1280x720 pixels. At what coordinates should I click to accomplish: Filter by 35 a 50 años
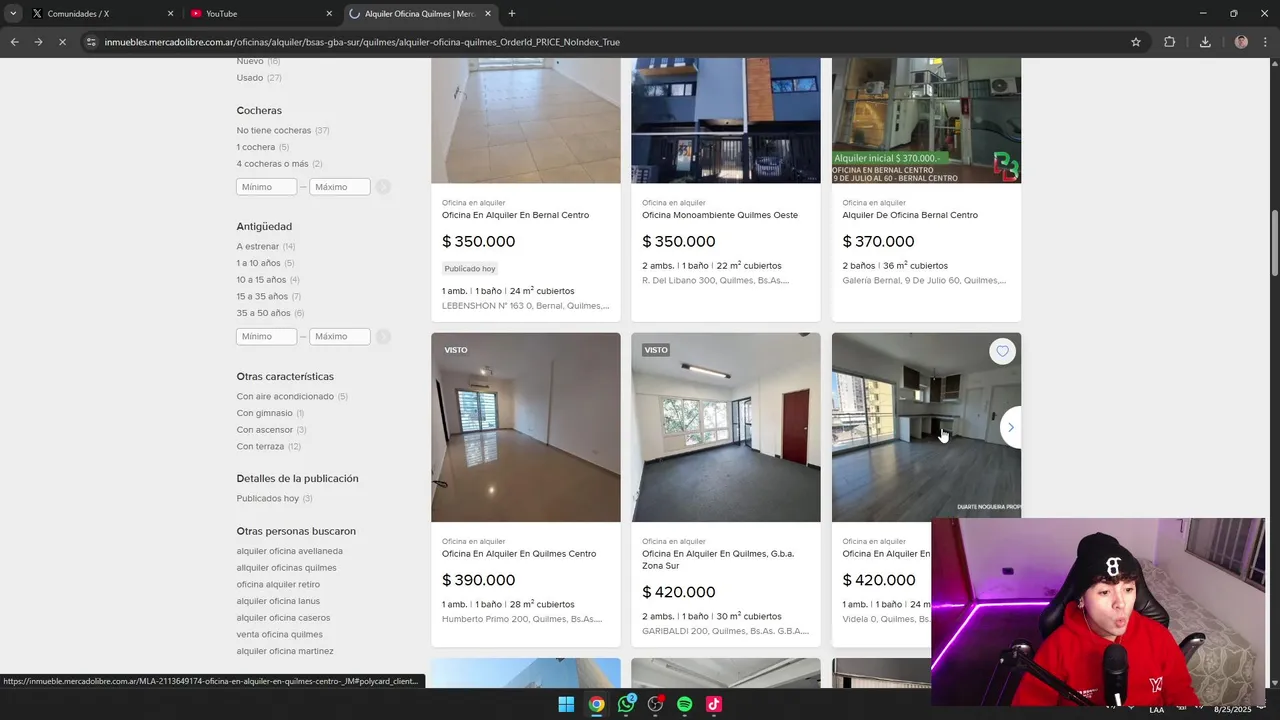pos(270,313)
